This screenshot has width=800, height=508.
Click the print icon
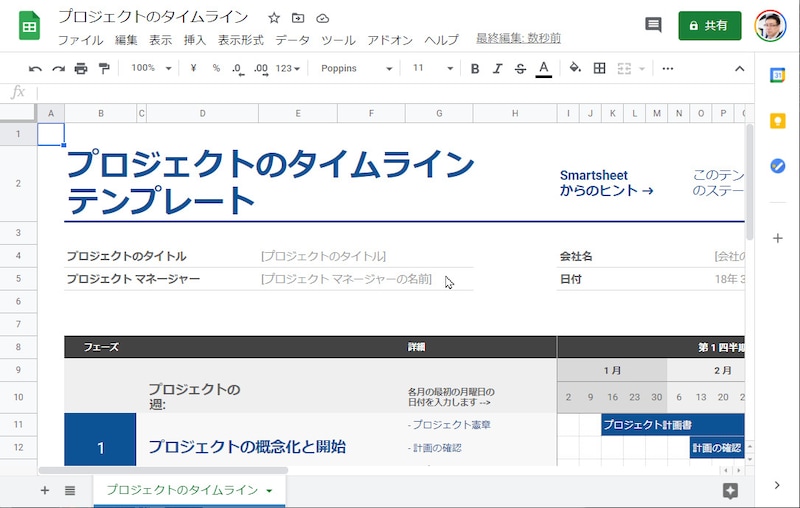[81, 68]
